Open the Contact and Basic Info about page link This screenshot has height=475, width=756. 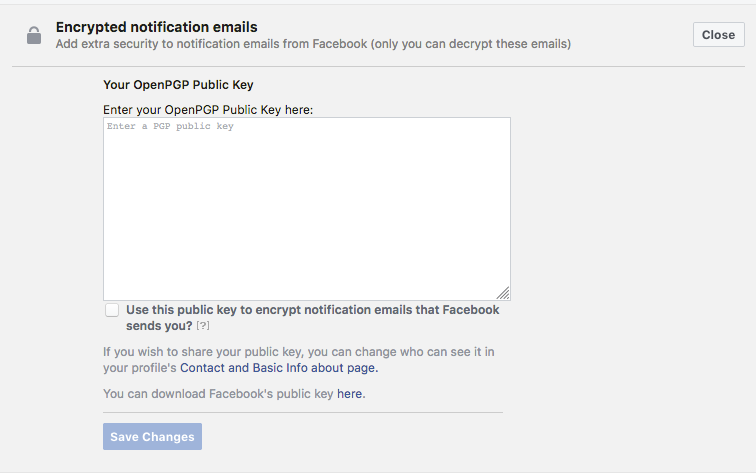click(x=279, y=368)
